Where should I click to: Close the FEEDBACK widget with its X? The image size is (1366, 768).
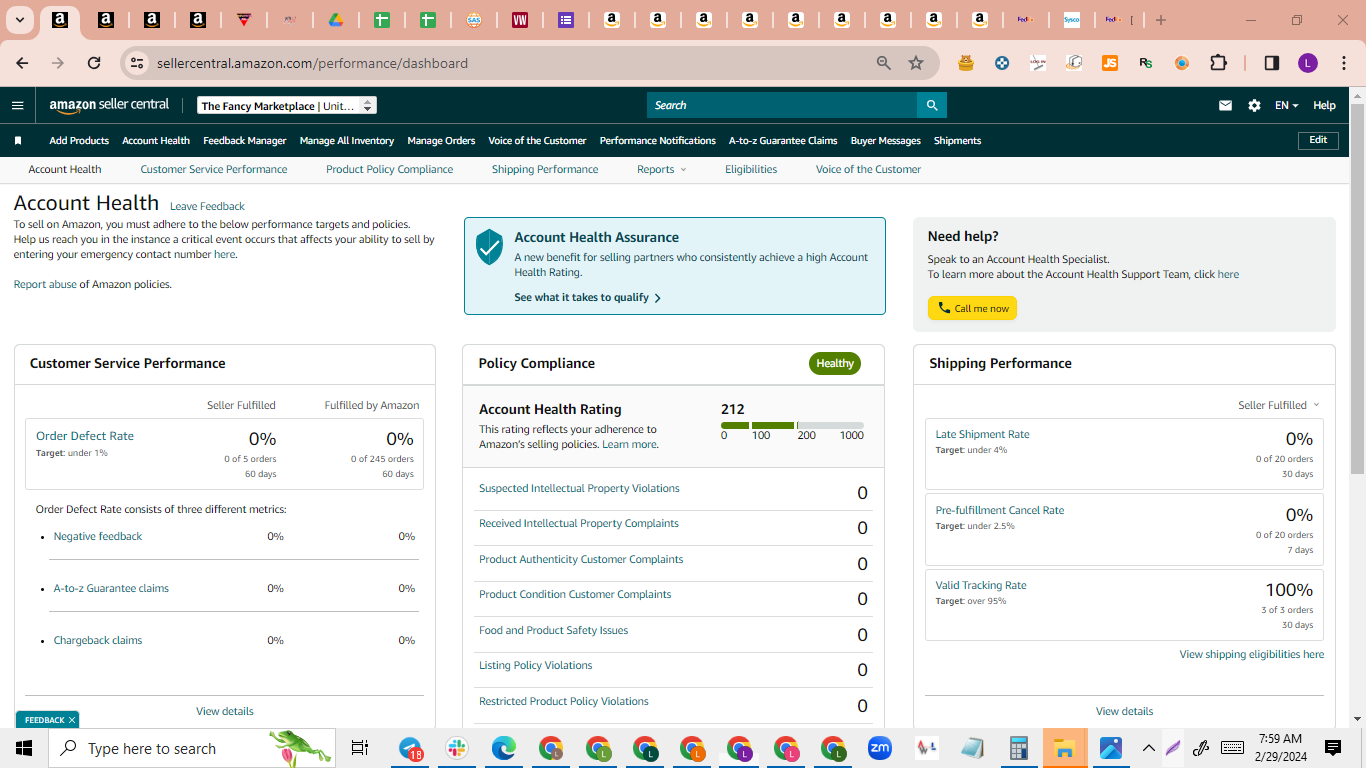tap(72, 720)
